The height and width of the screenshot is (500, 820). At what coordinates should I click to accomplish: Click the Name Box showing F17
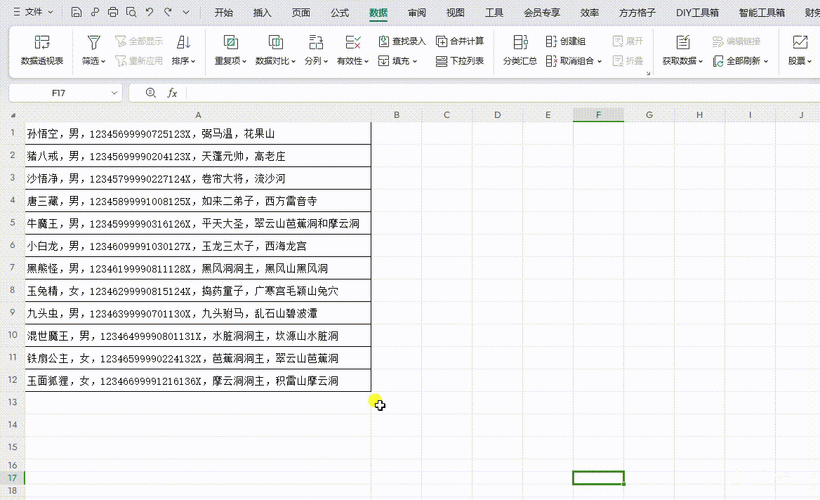click(x=59, y=93)
